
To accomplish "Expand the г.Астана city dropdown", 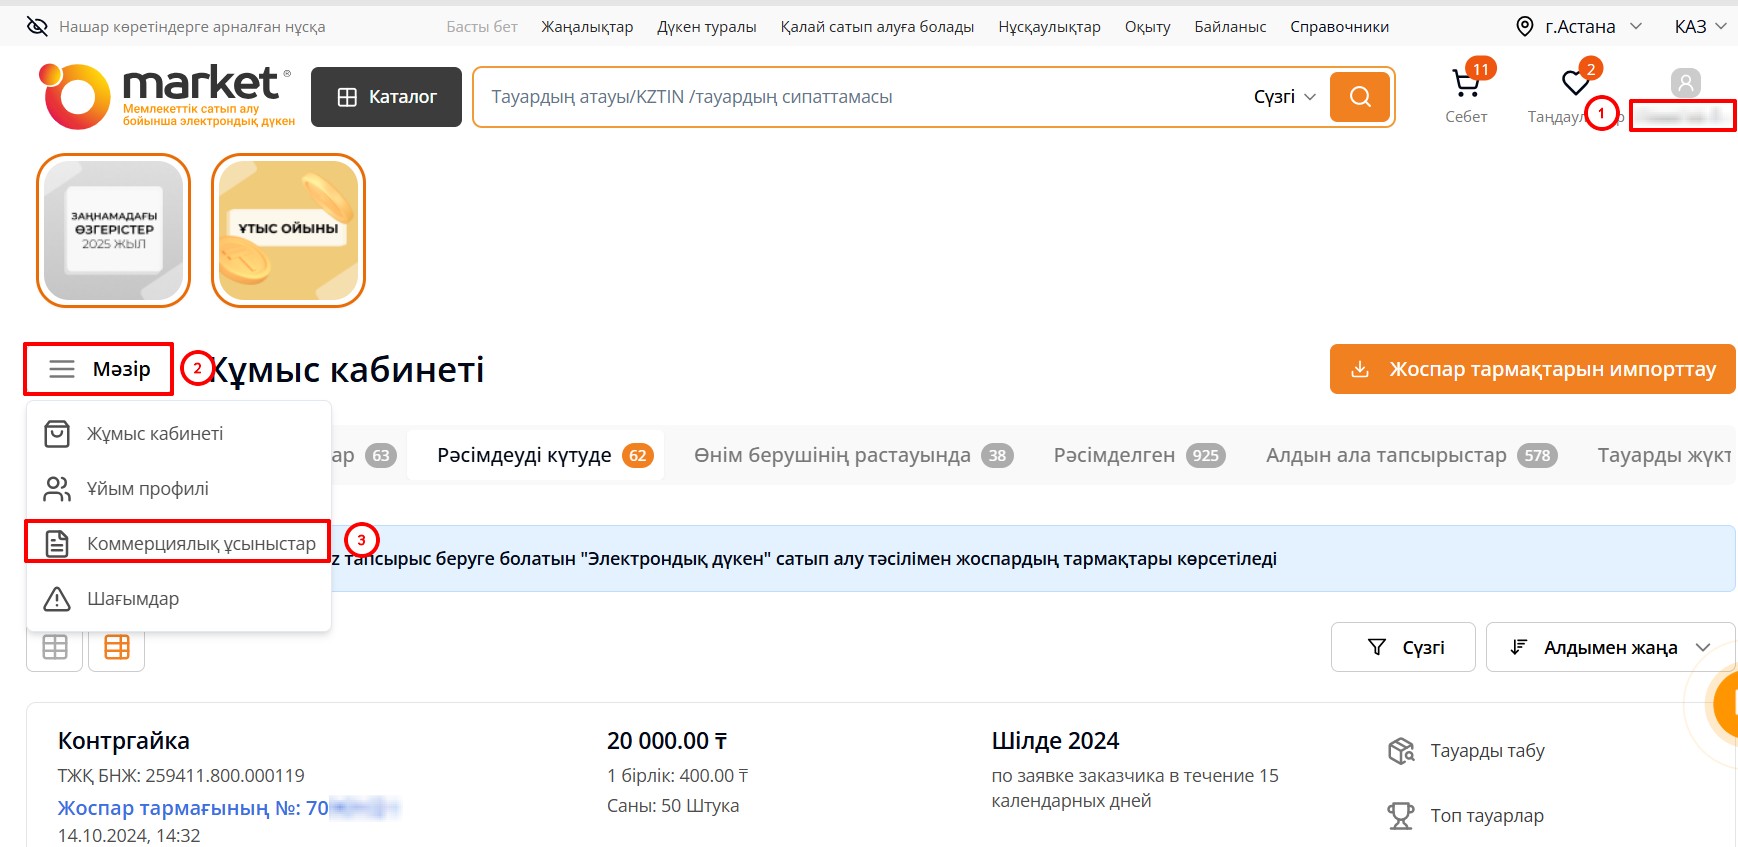I will pos(1579,27).
